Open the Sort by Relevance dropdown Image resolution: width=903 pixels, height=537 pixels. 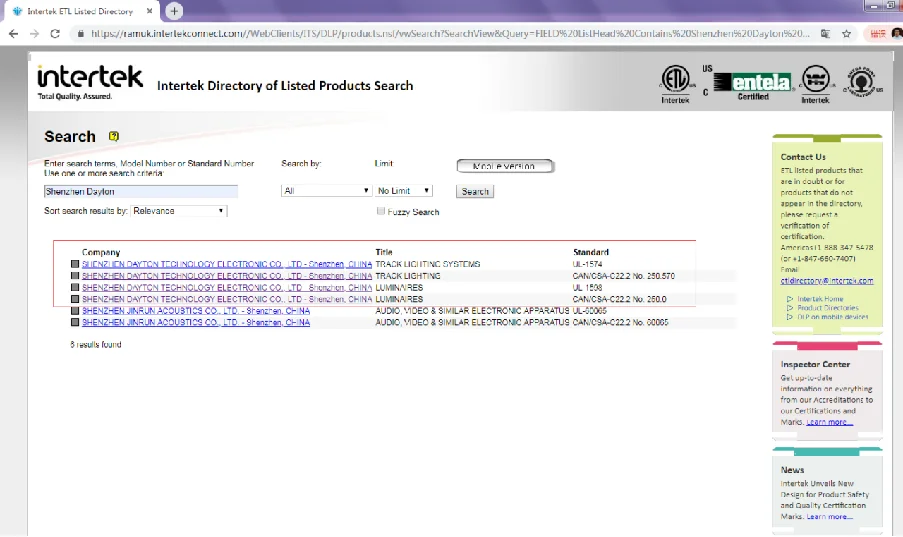[x=179, y=211]
